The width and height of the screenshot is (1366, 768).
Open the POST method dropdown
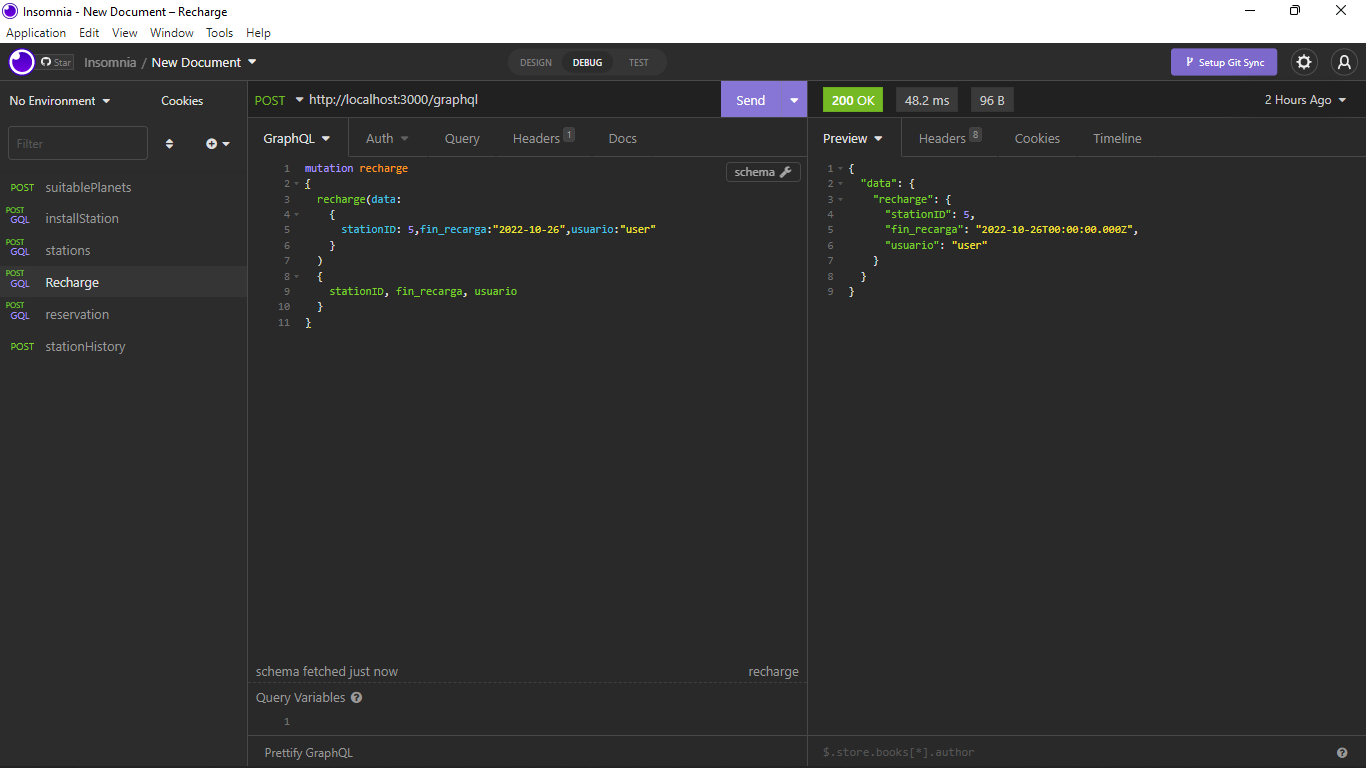[279, 100]
